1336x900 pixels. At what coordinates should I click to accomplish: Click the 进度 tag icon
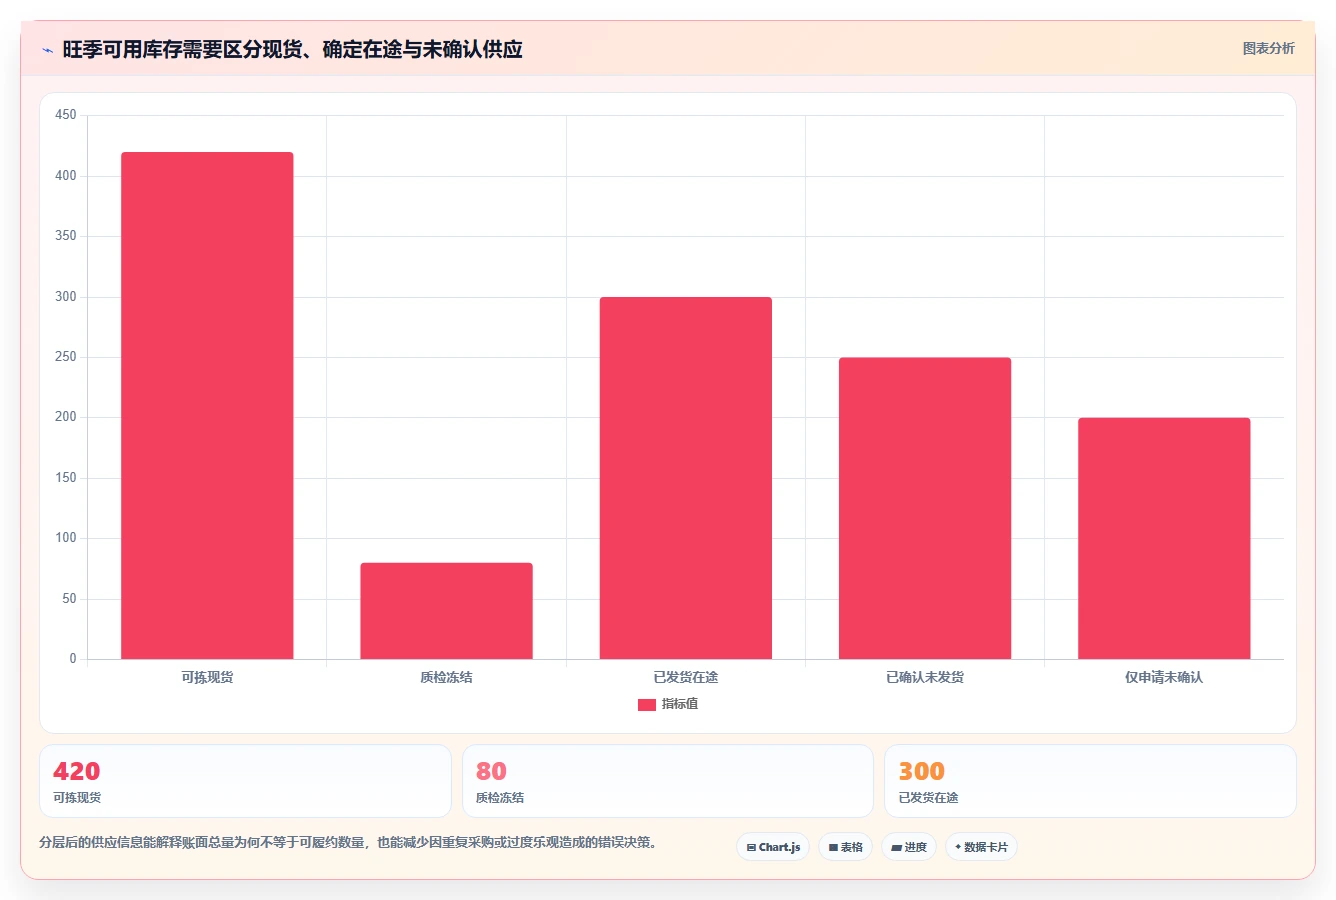[897, 847]
